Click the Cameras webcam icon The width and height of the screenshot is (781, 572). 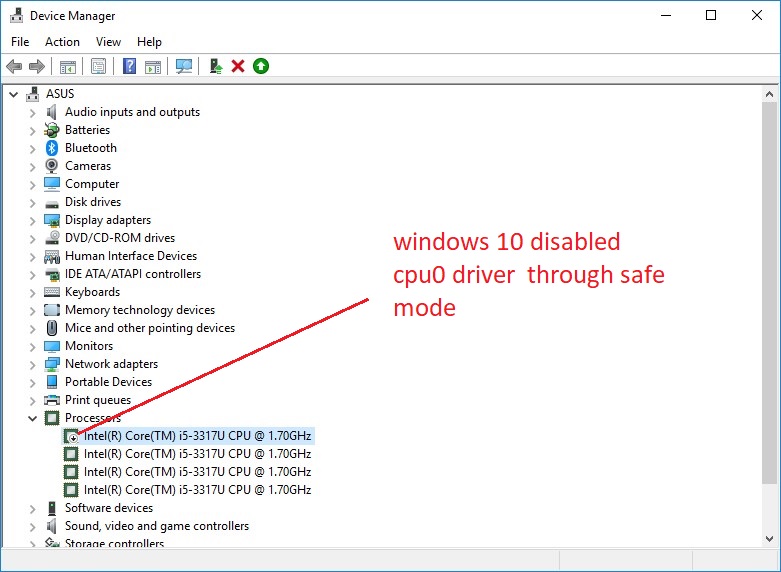(52, 166)
